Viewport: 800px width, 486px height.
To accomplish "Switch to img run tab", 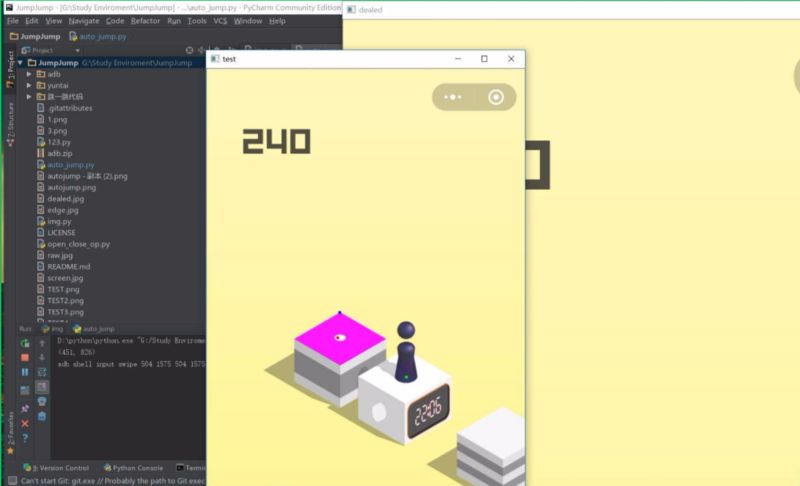I will [53, 329].
